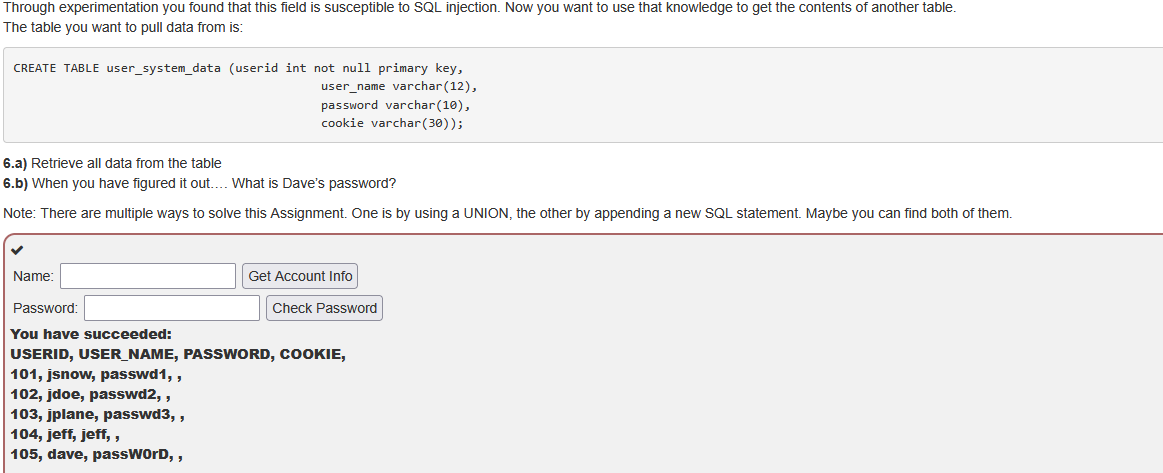Click the "cookie varchar(30)" code line
The width and height of the screenshot is (1163, 473).
pyautogui.click(x=392, y=123)
